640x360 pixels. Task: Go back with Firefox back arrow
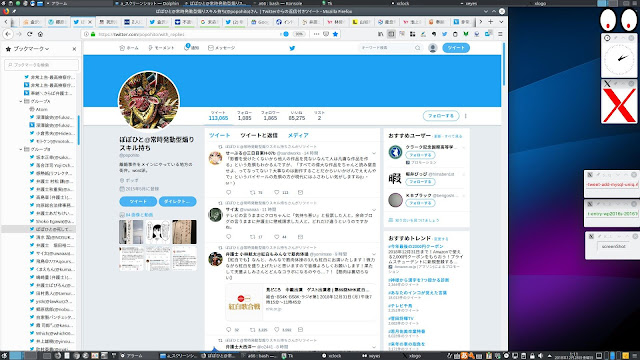click(x=8, y=34)
